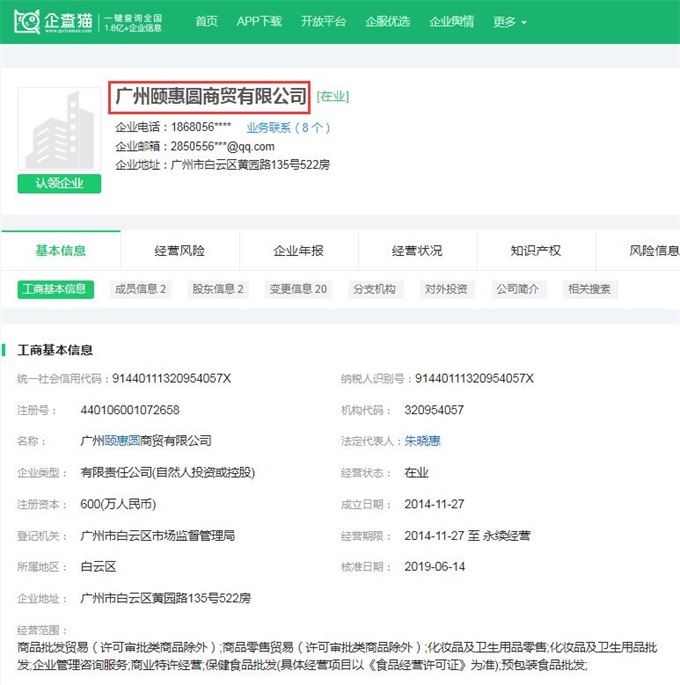Open the 知识产权 tab
Viewport: 680px width, 685px height.
tap(536, 251)
